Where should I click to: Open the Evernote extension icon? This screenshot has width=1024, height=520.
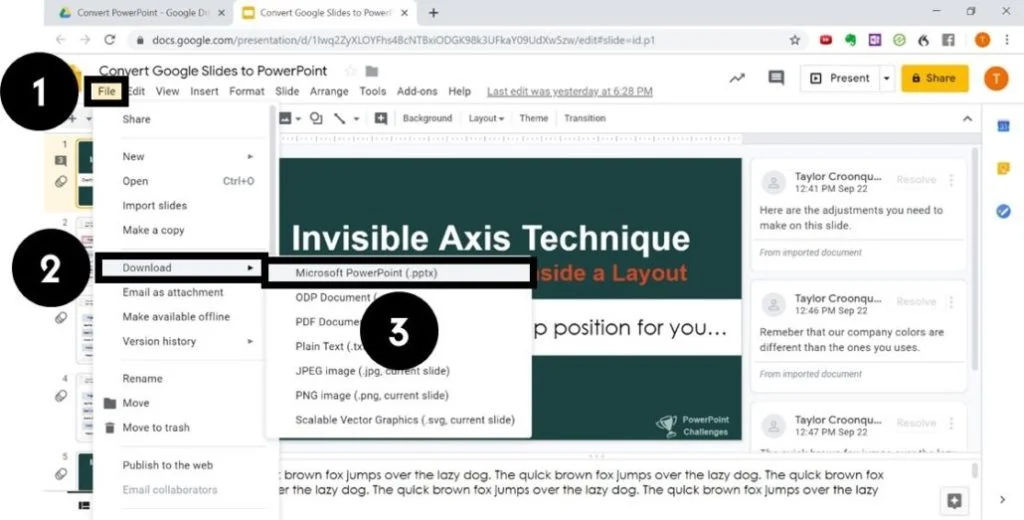pos(850,40)
